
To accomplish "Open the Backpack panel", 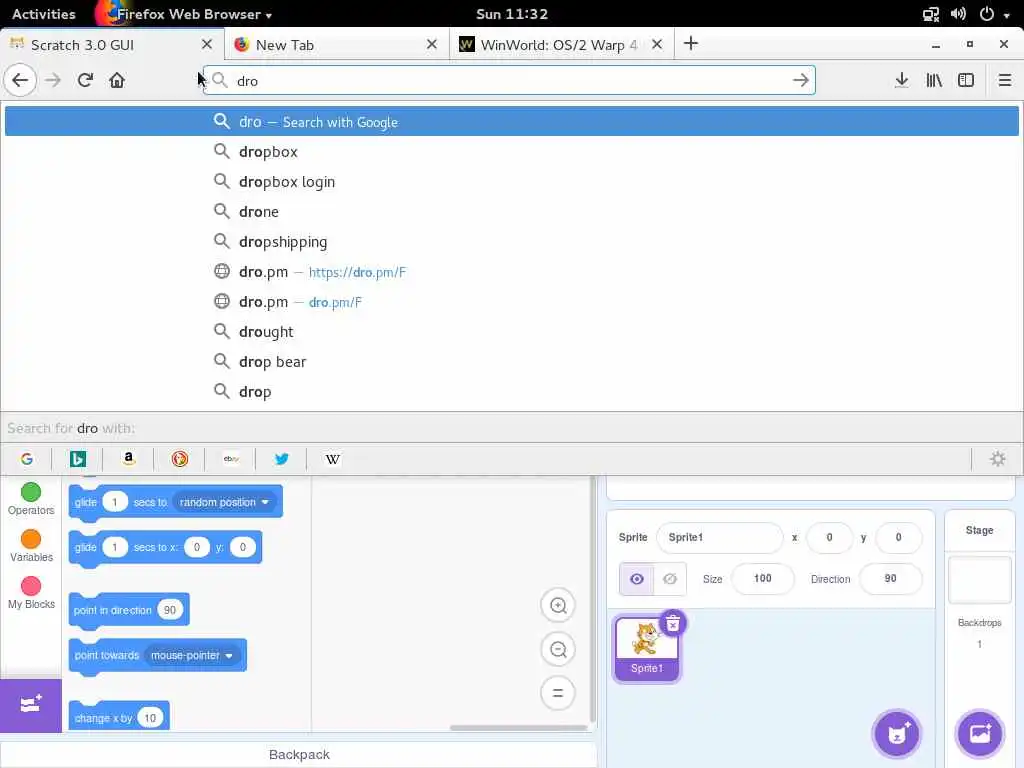I will click(x=298, y=754).
